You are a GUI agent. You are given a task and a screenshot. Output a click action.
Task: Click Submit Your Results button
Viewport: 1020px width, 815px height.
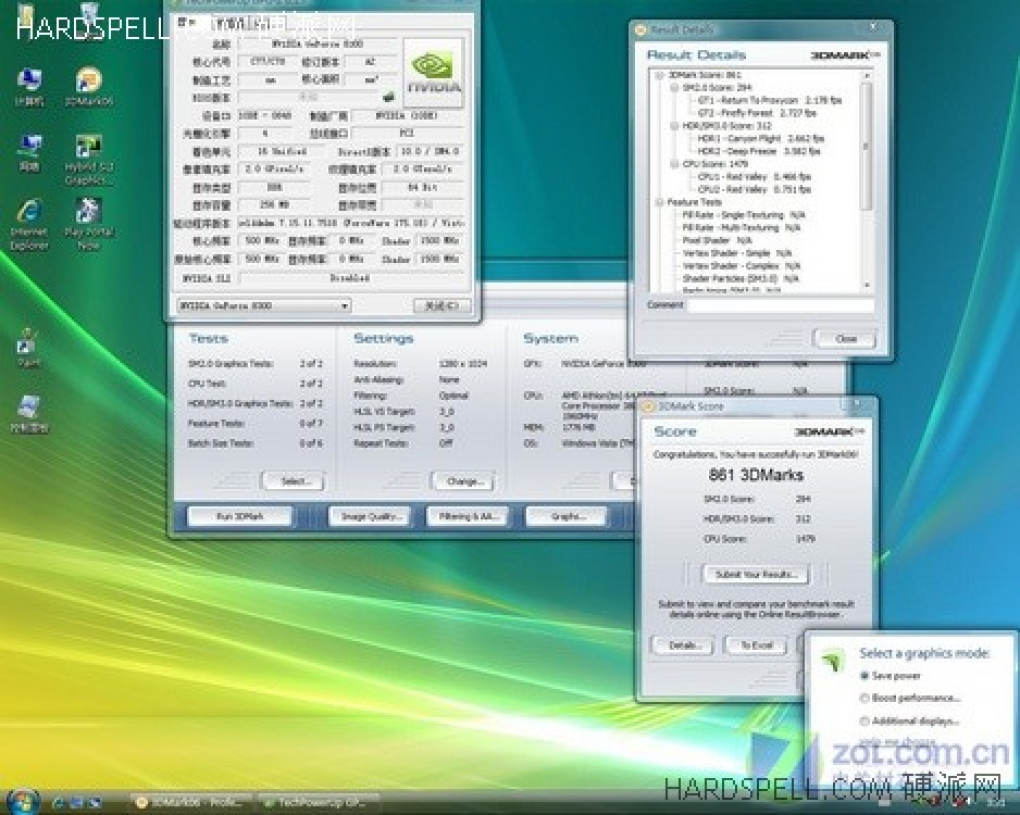pos(755,574)
